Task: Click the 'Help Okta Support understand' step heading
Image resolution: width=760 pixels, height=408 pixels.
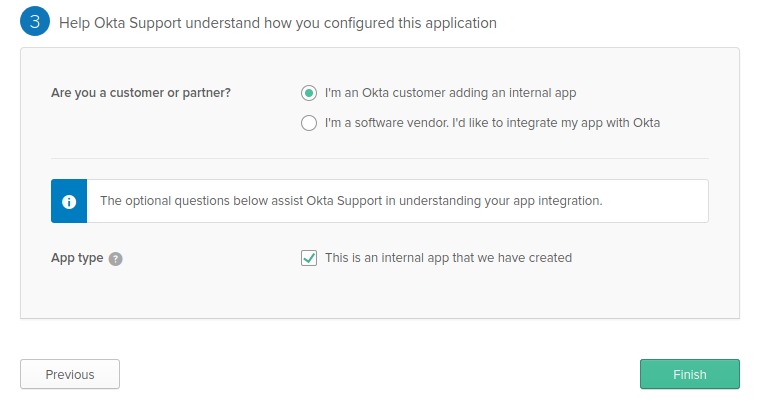Action: (x=278, y=23)
